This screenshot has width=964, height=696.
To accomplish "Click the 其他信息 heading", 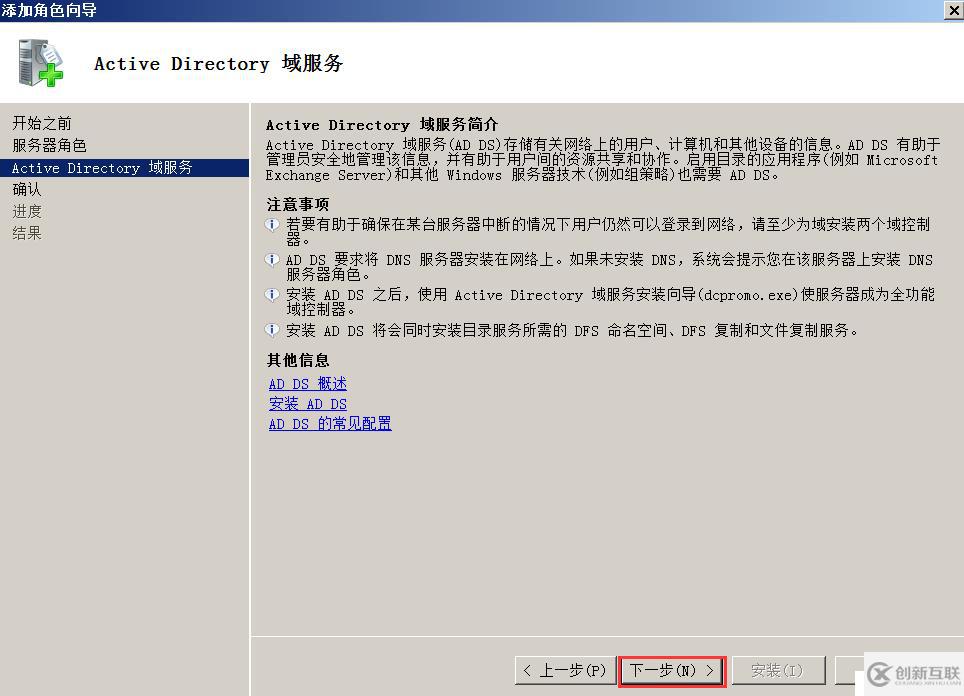I will coord(298,360).
